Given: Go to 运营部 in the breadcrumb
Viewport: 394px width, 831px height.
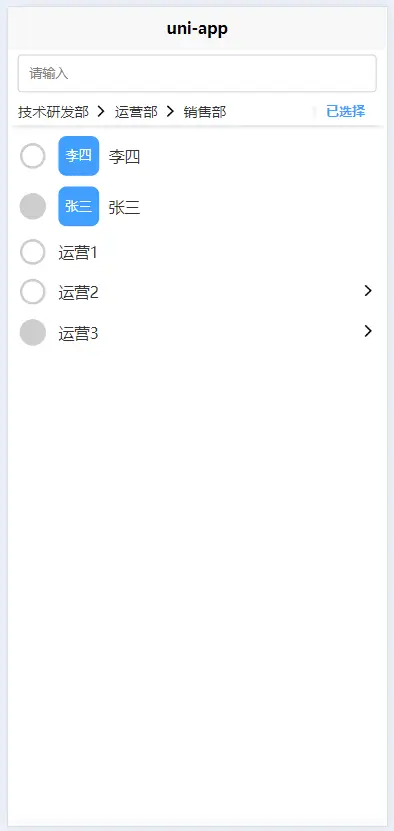Looking at the screenshot, I should (136, 112).
